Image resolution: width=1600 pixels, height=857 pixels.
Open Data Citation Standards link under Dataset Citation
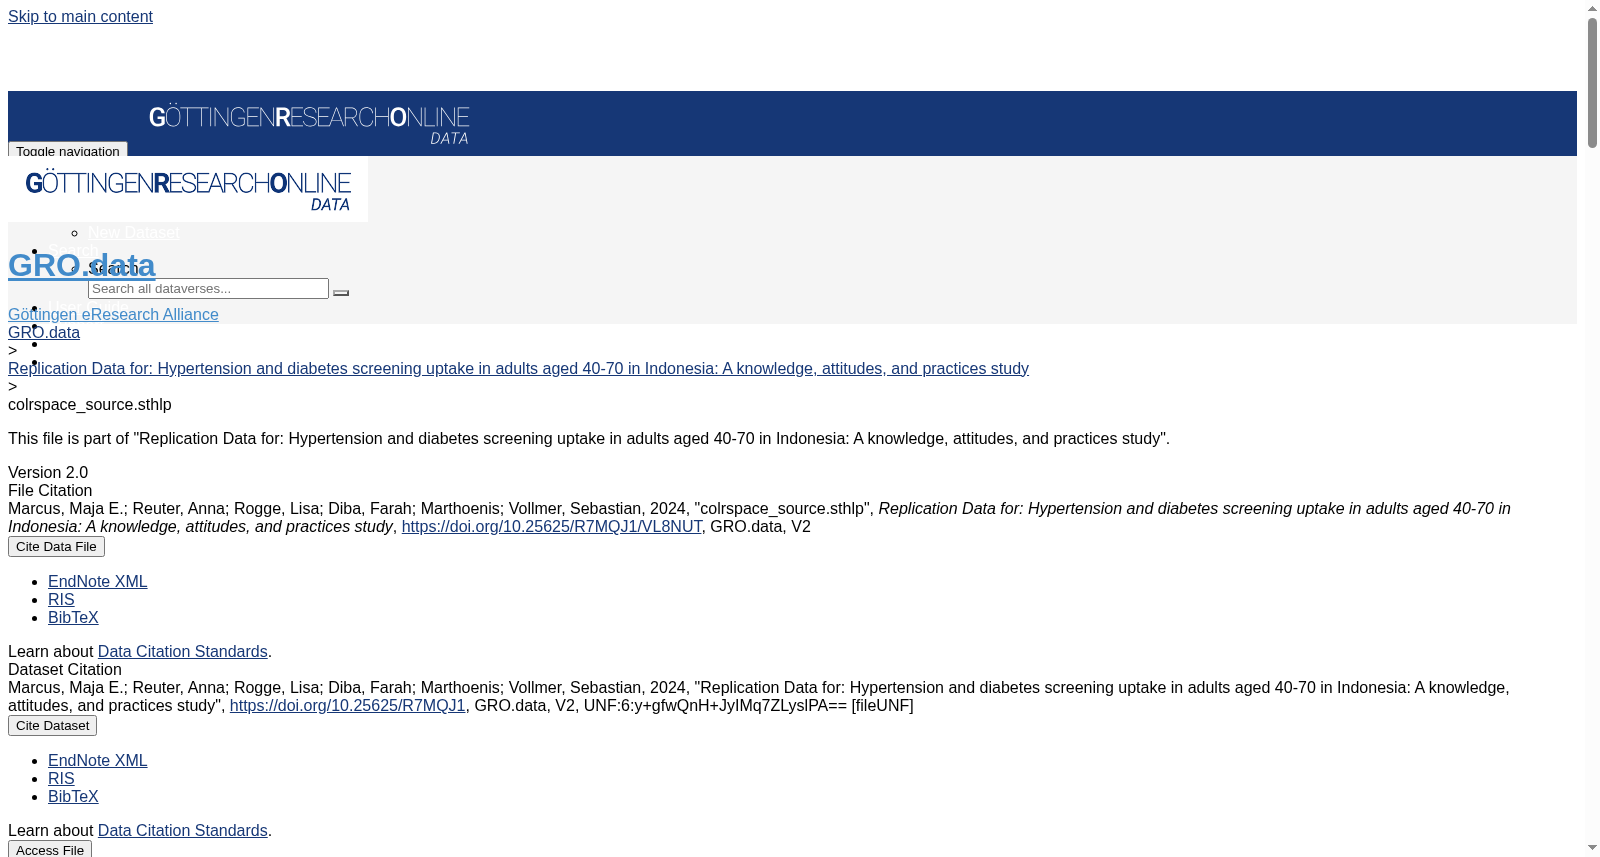click(183, 831)
